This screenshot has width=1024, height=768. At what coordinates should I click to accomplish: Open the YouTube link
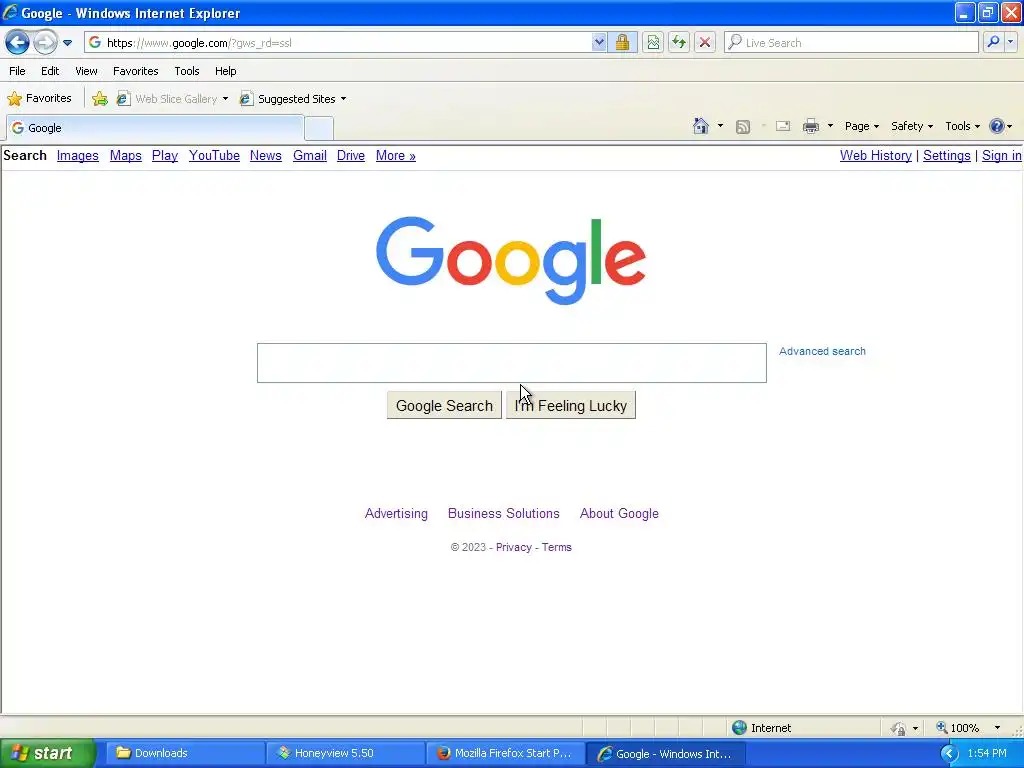pos(214,155)
